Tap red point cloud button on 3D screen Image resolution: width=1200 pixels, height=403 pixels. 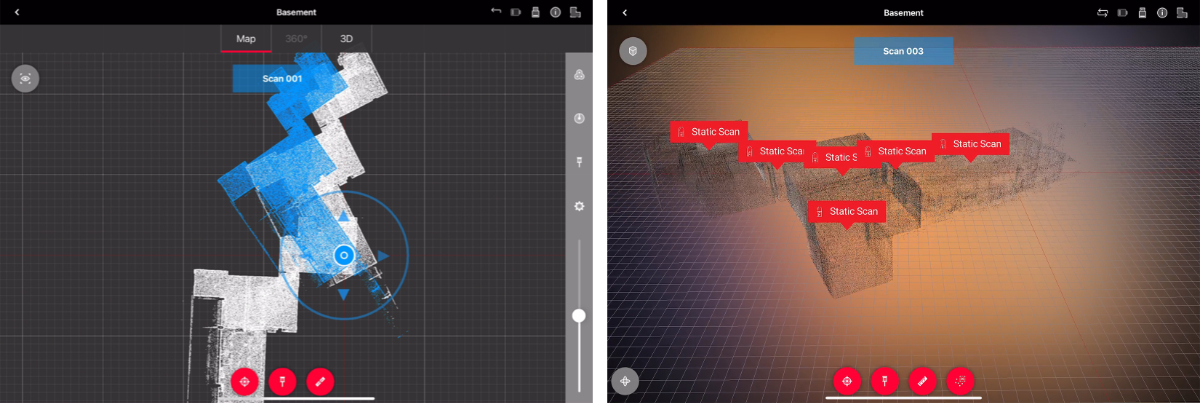960,381
